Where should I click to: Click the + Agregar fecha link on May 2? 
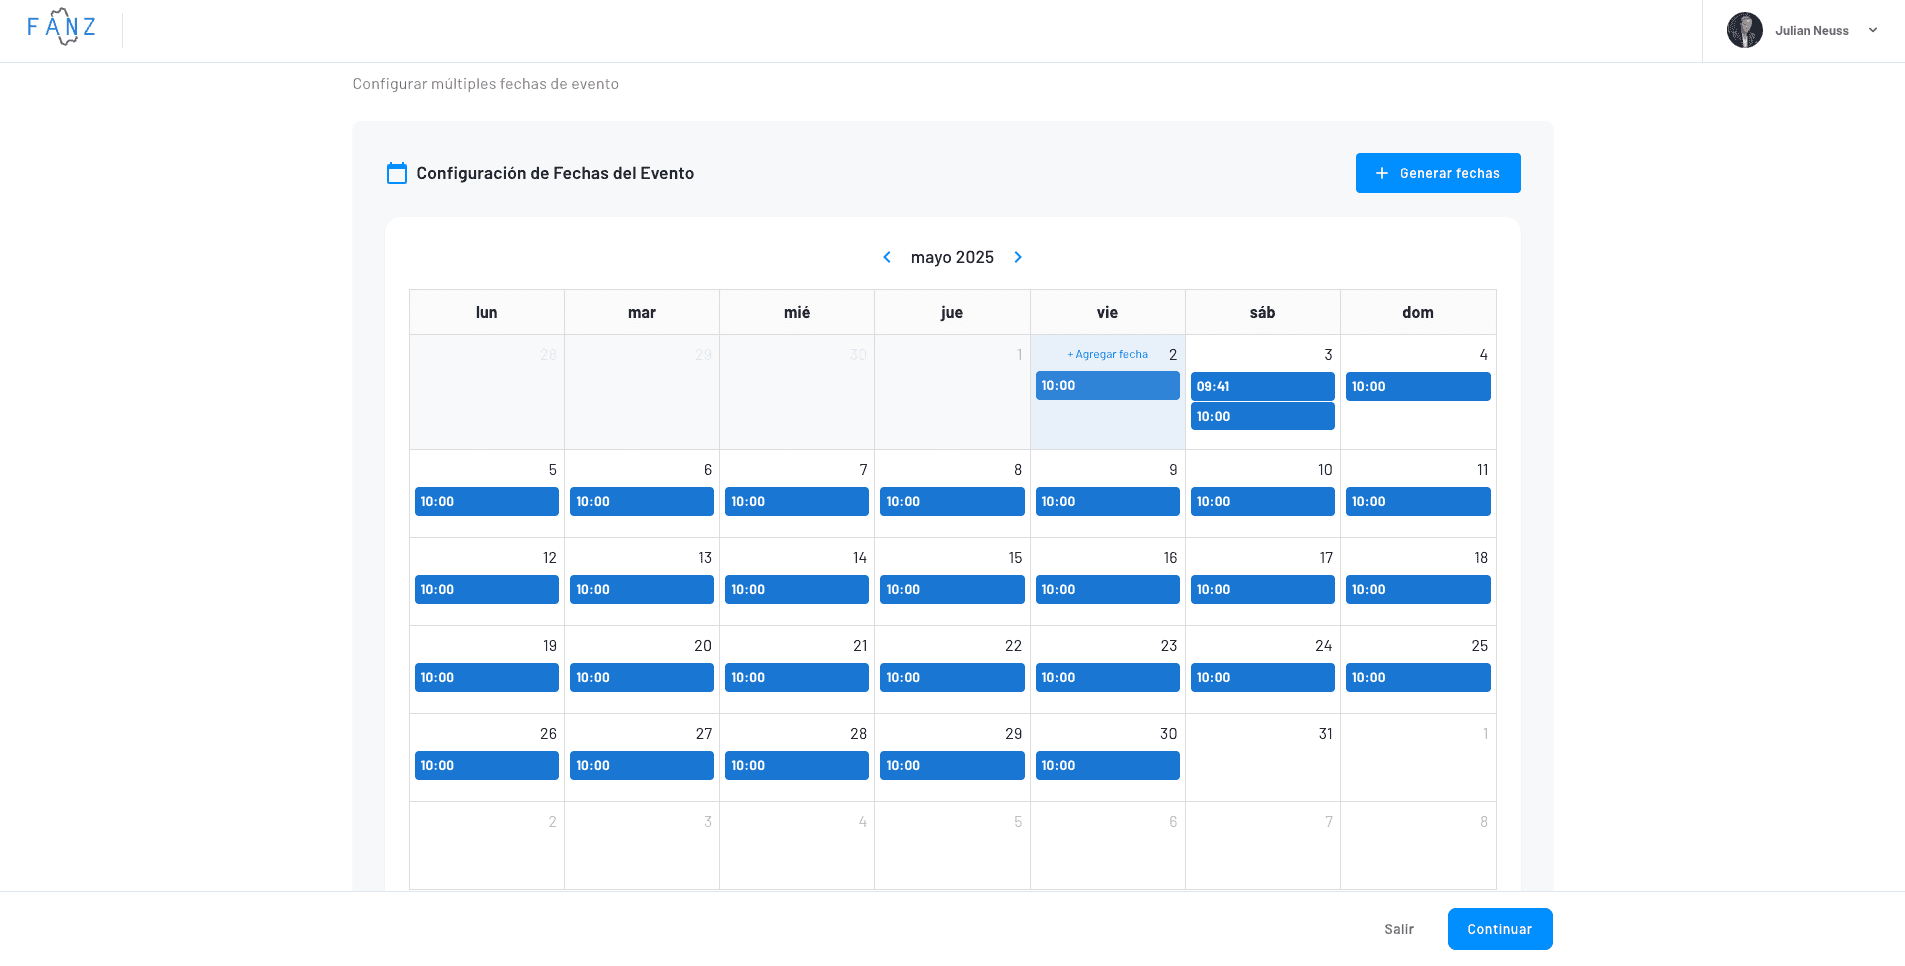coord(1106,354)
